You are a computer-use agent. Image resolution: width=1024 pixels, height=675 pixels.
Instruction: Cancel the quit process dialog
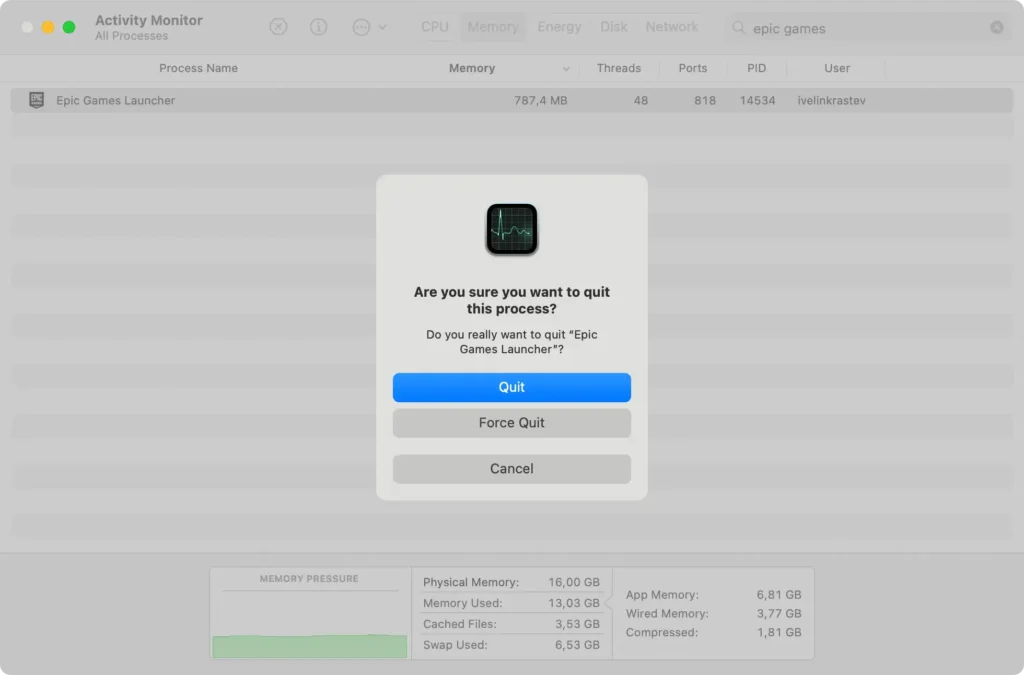511,469
